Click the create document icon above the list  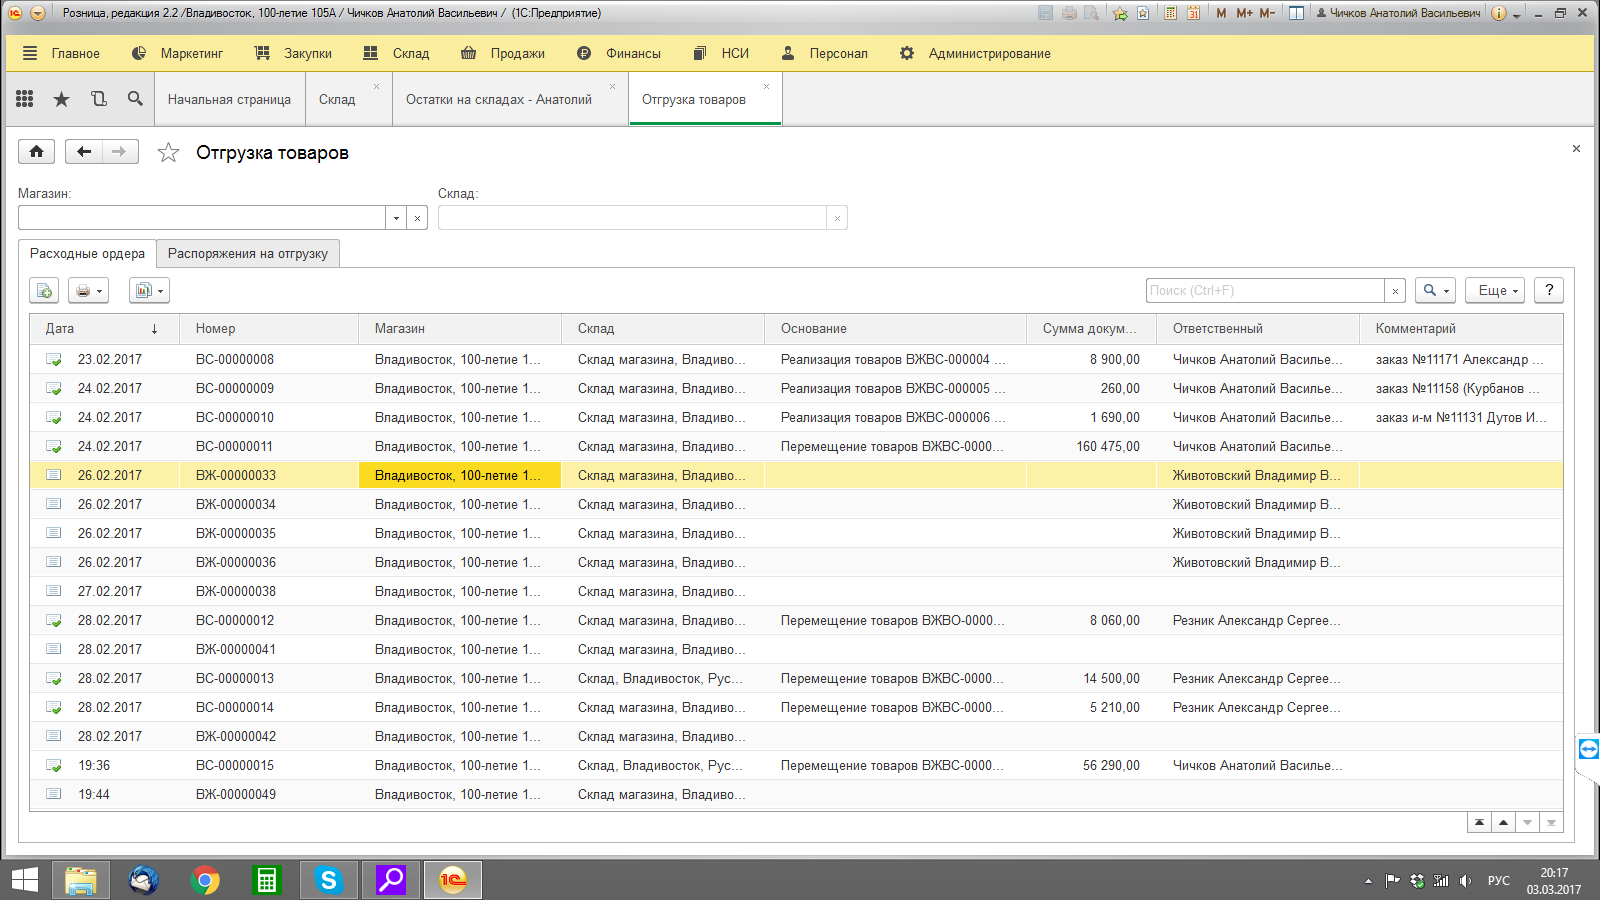pyautogui.click(x=44, y=291)
